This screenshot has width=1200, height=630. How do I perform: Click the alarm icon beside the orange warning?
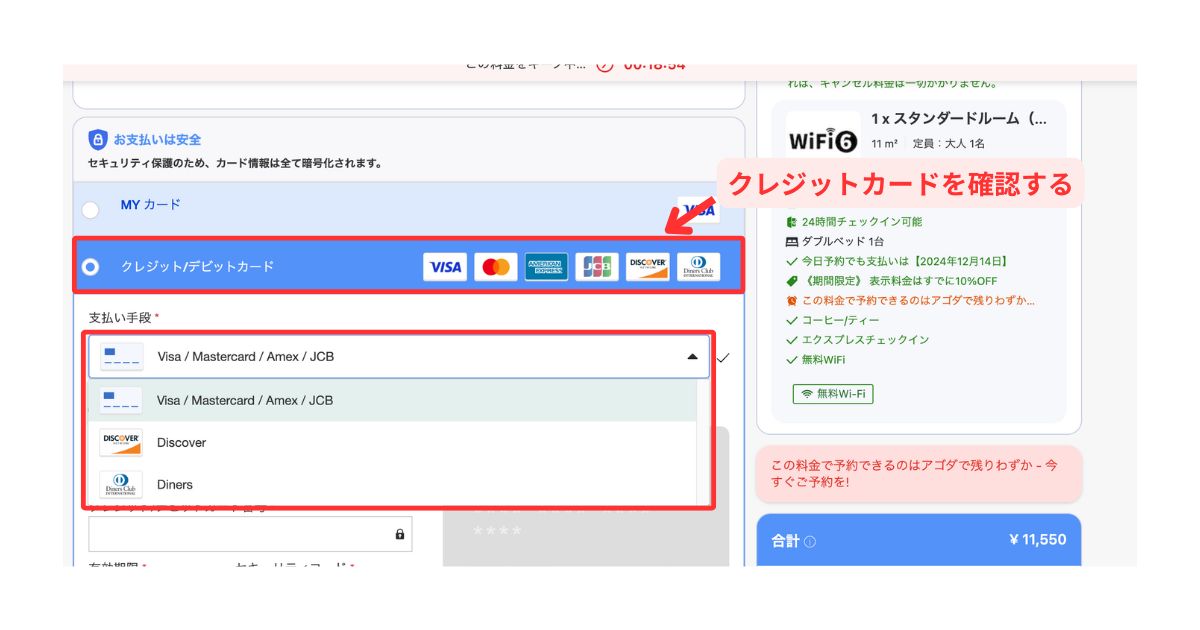[x=792, y=301]
